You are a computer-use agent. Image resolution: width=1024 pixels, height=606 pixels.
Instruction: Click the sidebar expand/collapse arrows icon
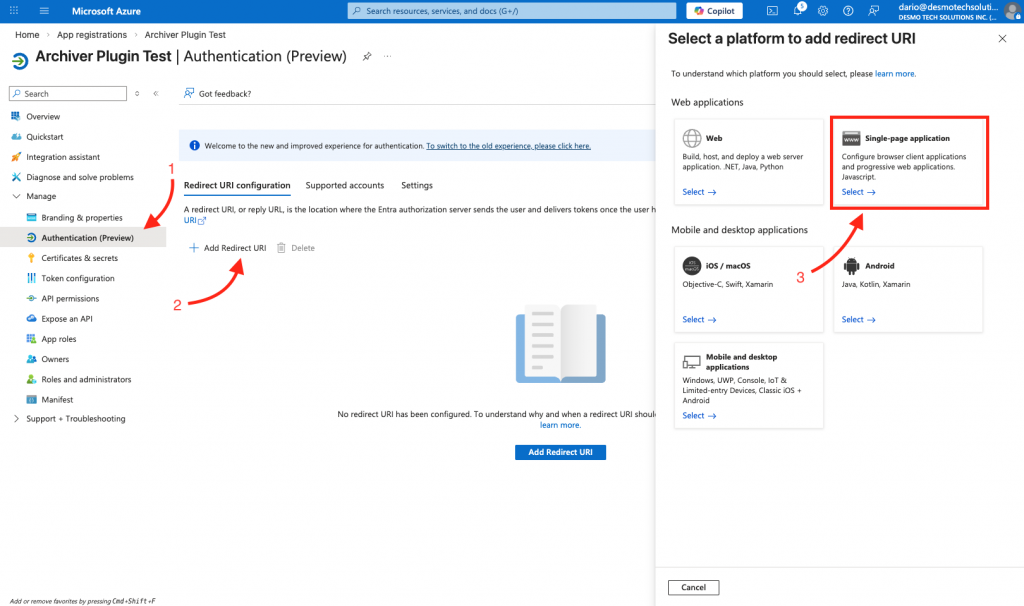tap(137, 93)
